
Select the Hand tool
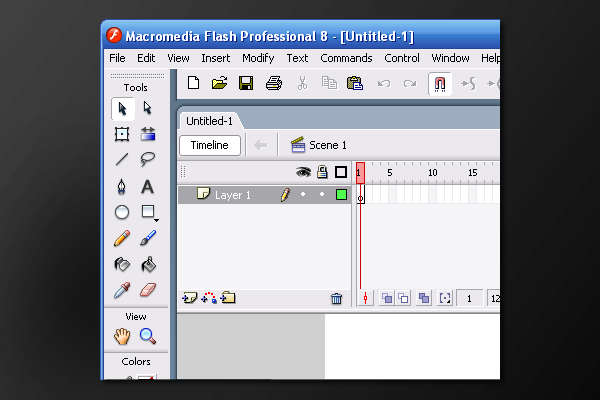tap(122, 336)
